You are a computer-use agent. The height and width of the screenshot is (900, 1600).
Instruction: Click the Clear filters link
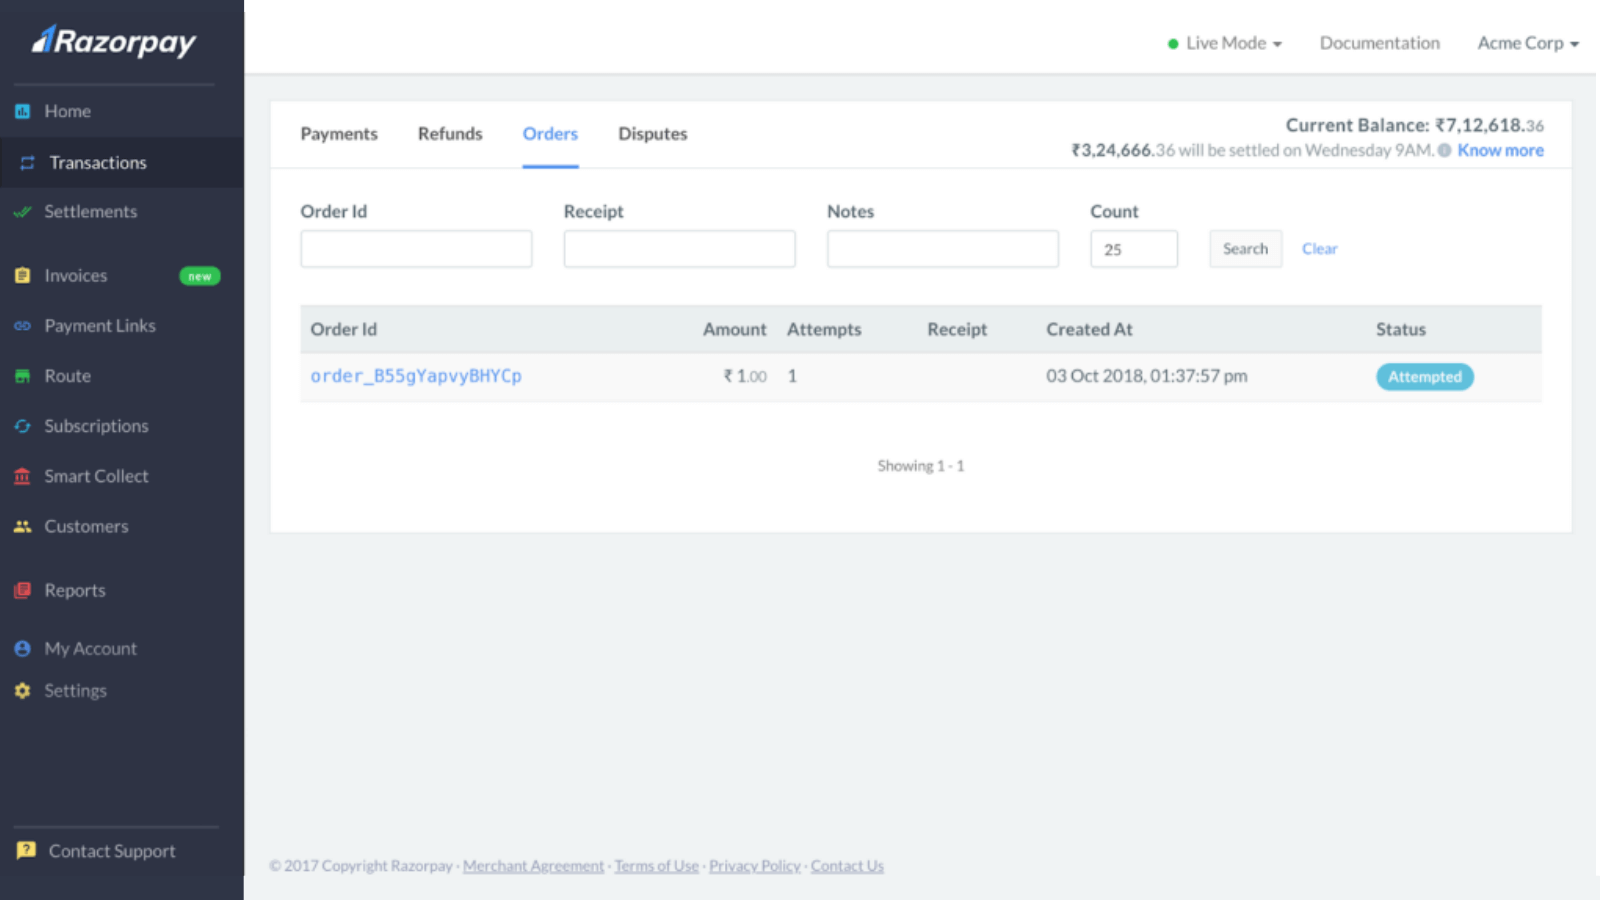pos(1319,249)
